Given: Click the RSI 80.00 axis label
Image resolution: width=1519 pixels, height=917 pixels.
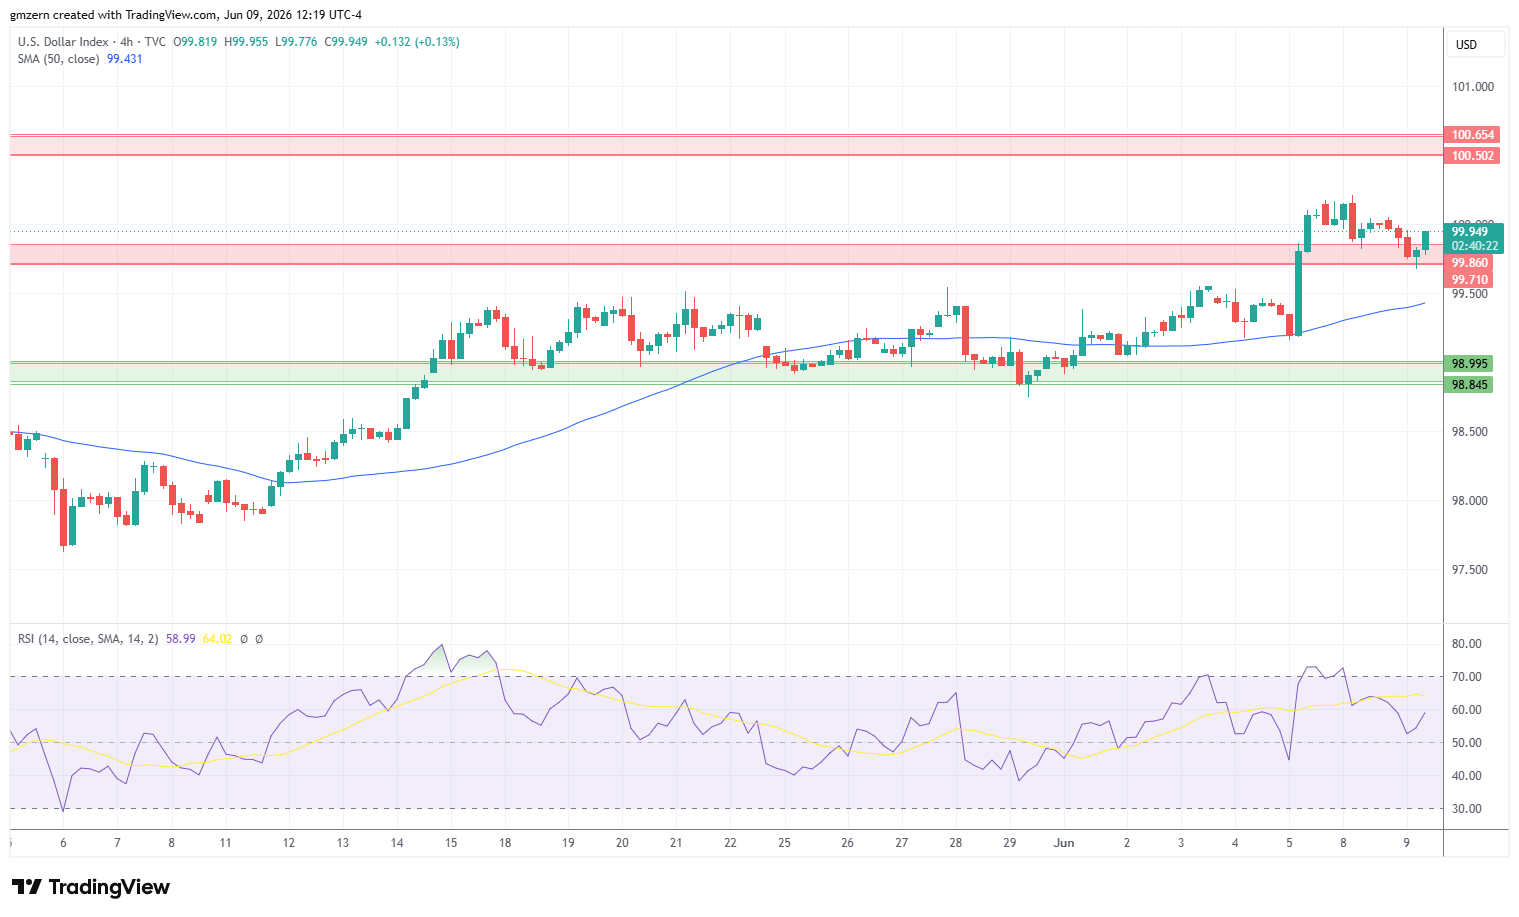Looking at the screenshot, I should [x=1467, y=644].
